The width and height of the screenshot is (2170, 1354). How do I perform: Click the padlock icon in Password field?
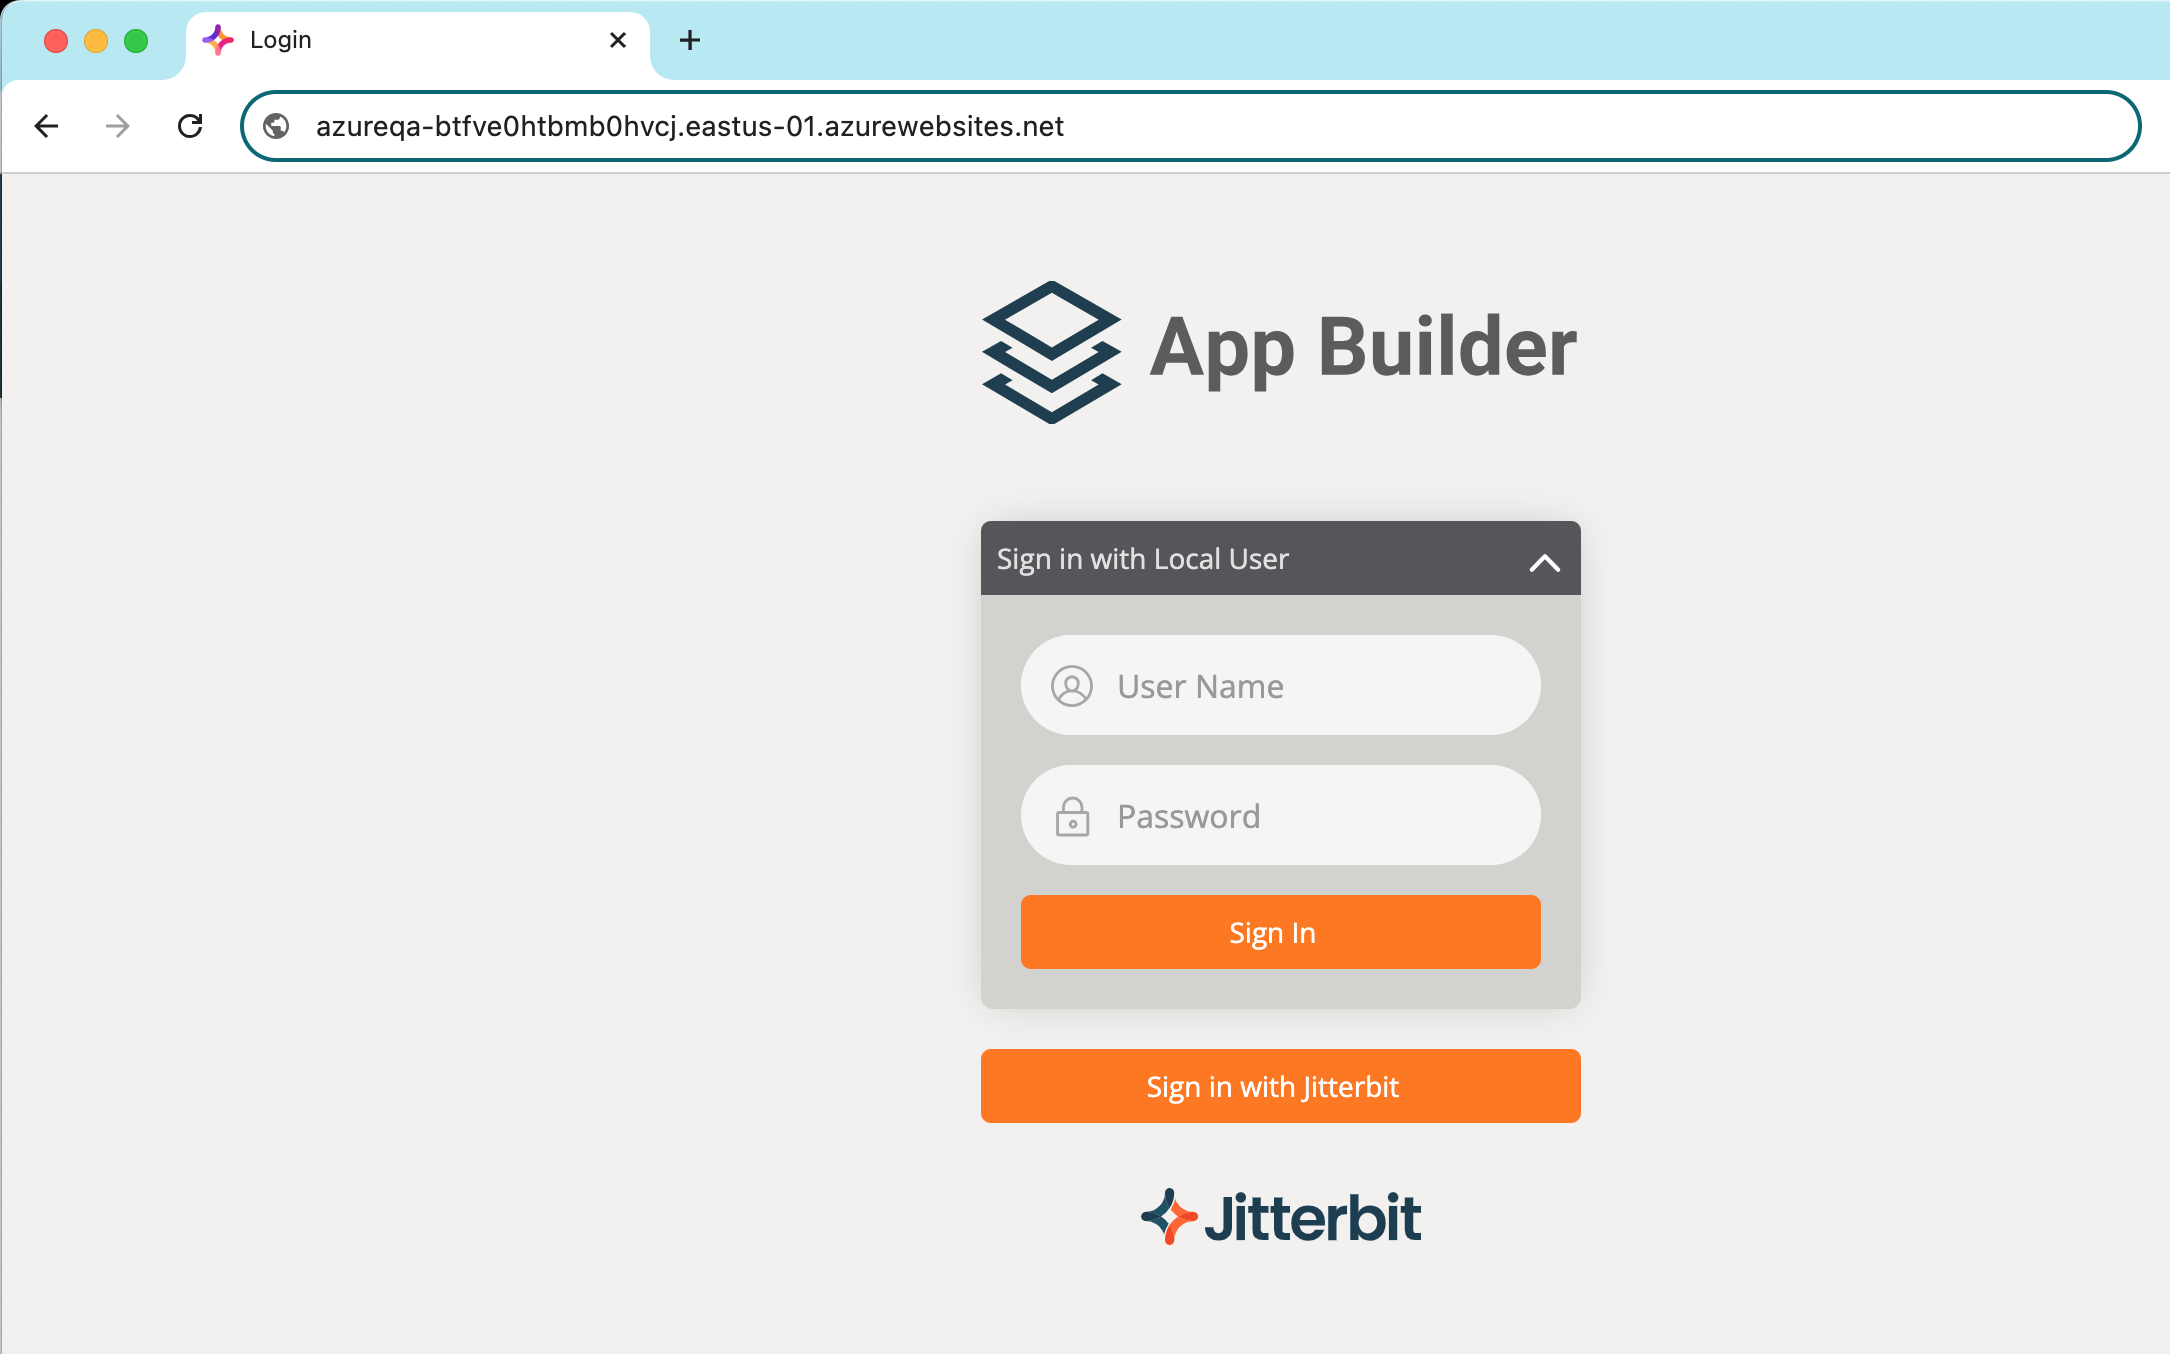(x=1072, y=816)
